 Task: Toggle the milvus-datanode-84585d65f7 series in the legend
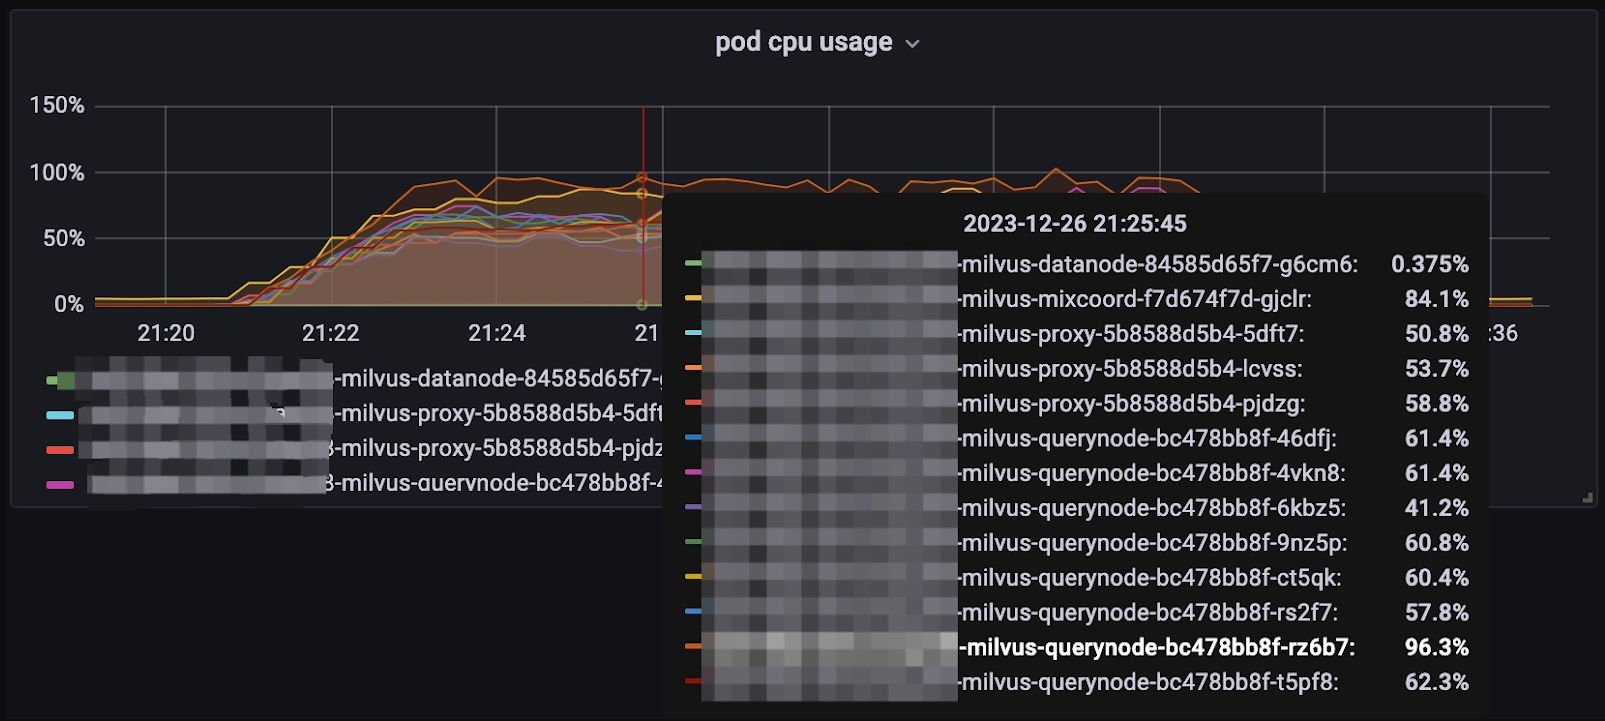click(x=500, y=379)
